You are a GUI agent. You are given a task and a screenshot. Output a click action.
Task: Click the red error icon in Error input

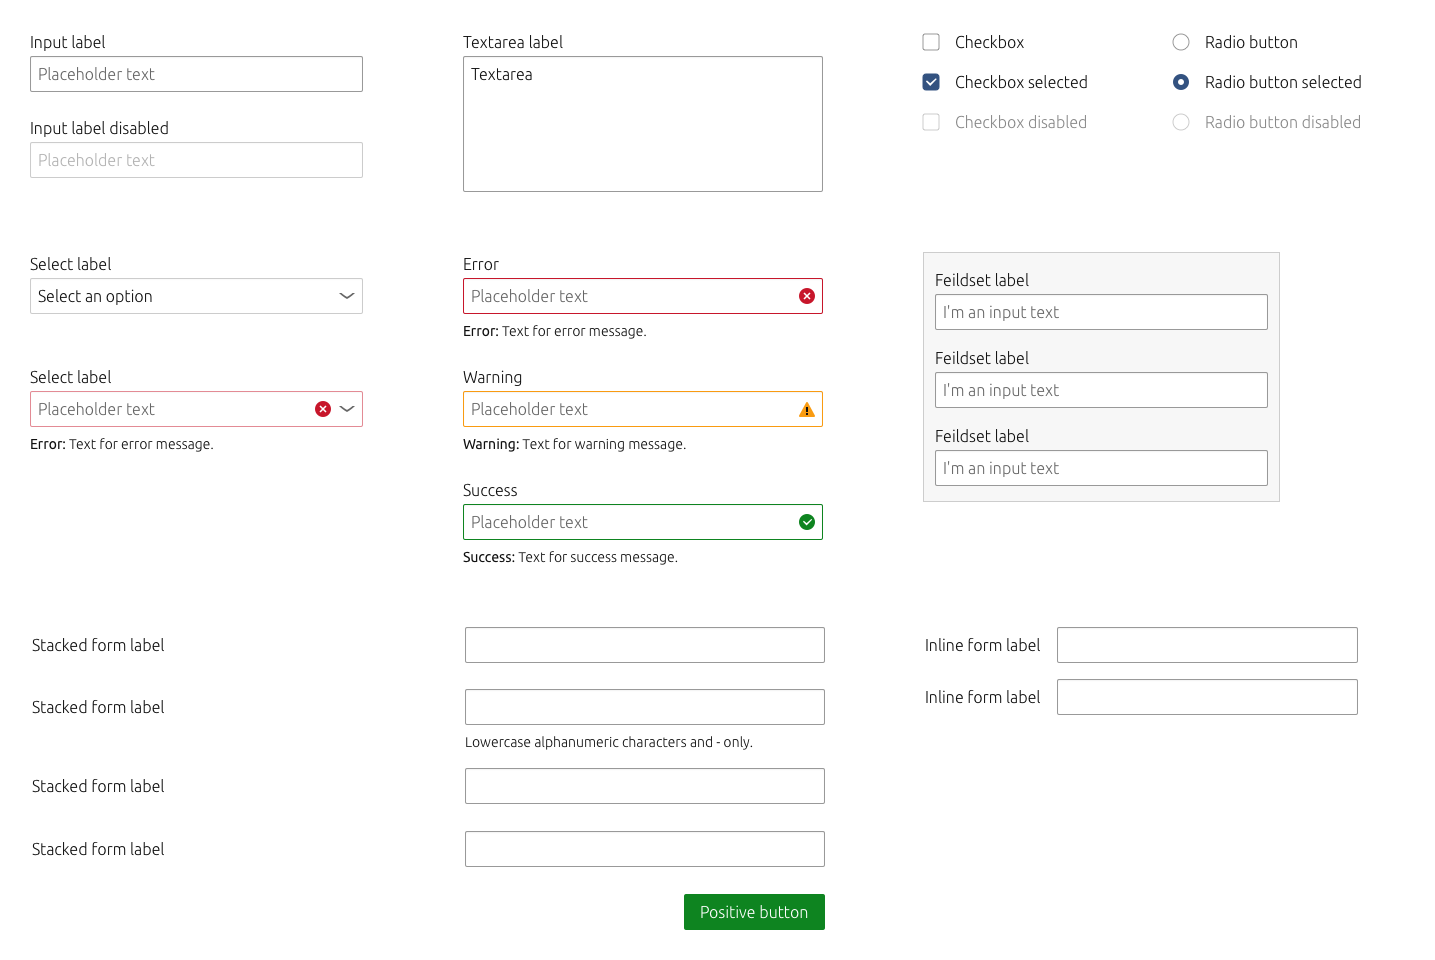tap(807, 296)
